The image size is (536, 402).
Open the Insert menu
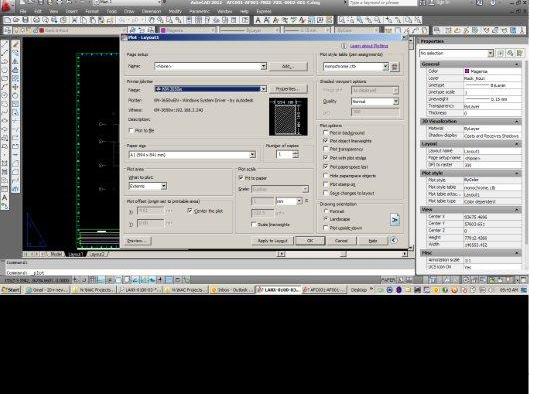point(71,11)
